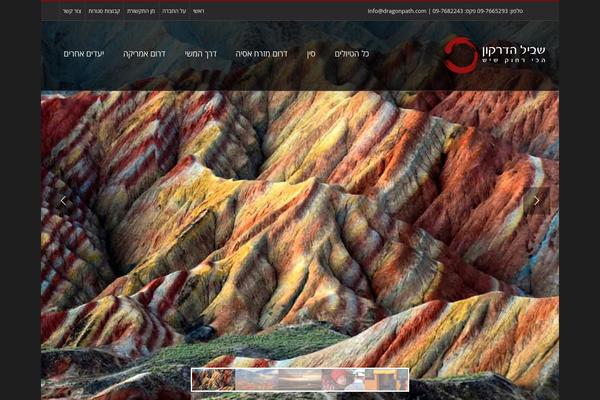Select the דרך המשי menu item
600x400 pixels.
[x=201, y=54]
